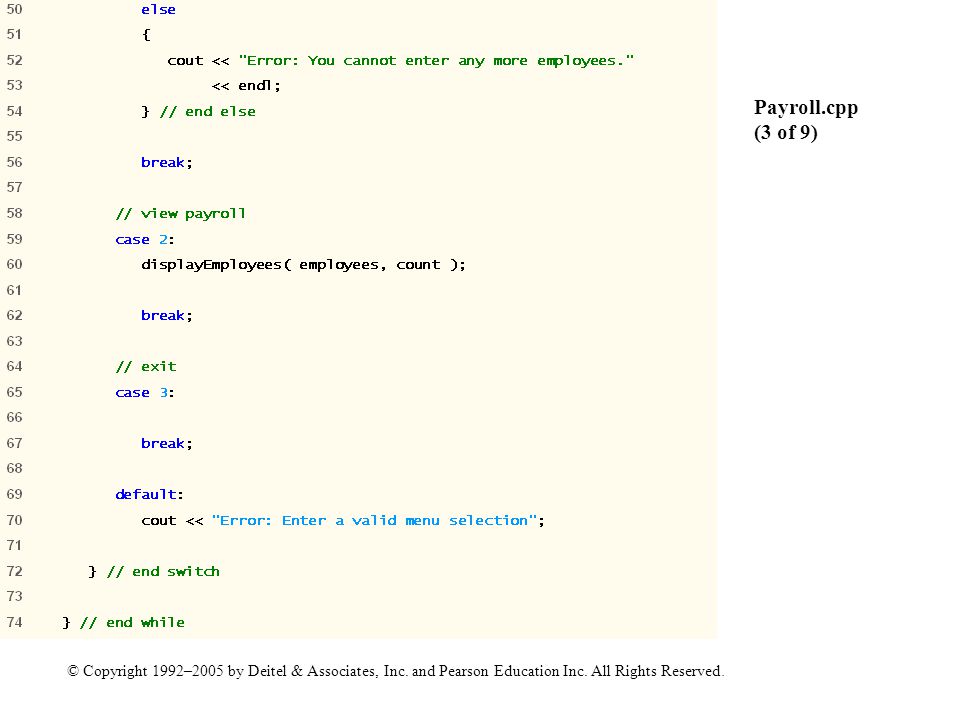This screenshot has width=960, height=720.
Task: Click the 'Payroll.cpp' title text
Action: pyautogui.click(x=806, y=108)
